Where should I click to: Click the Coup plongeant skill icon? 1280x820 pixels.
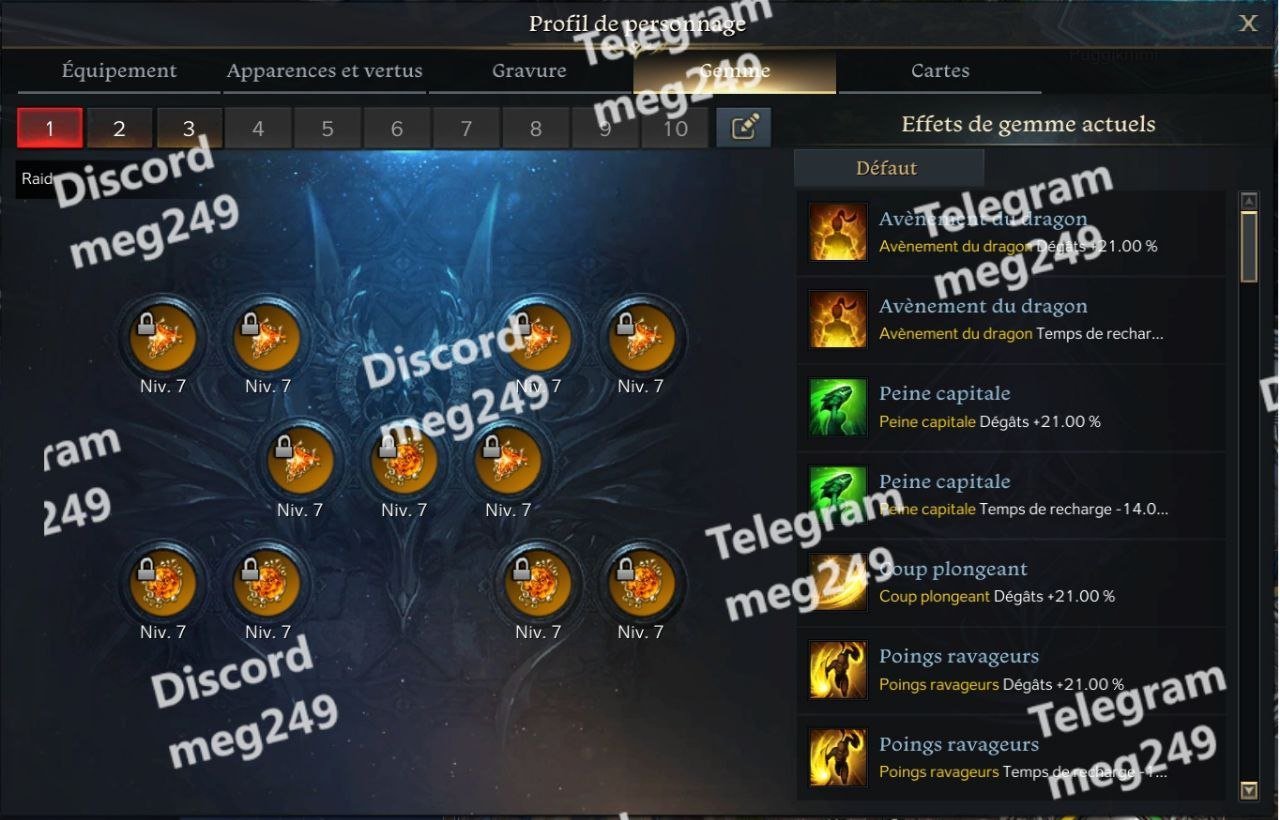point(838,582)
